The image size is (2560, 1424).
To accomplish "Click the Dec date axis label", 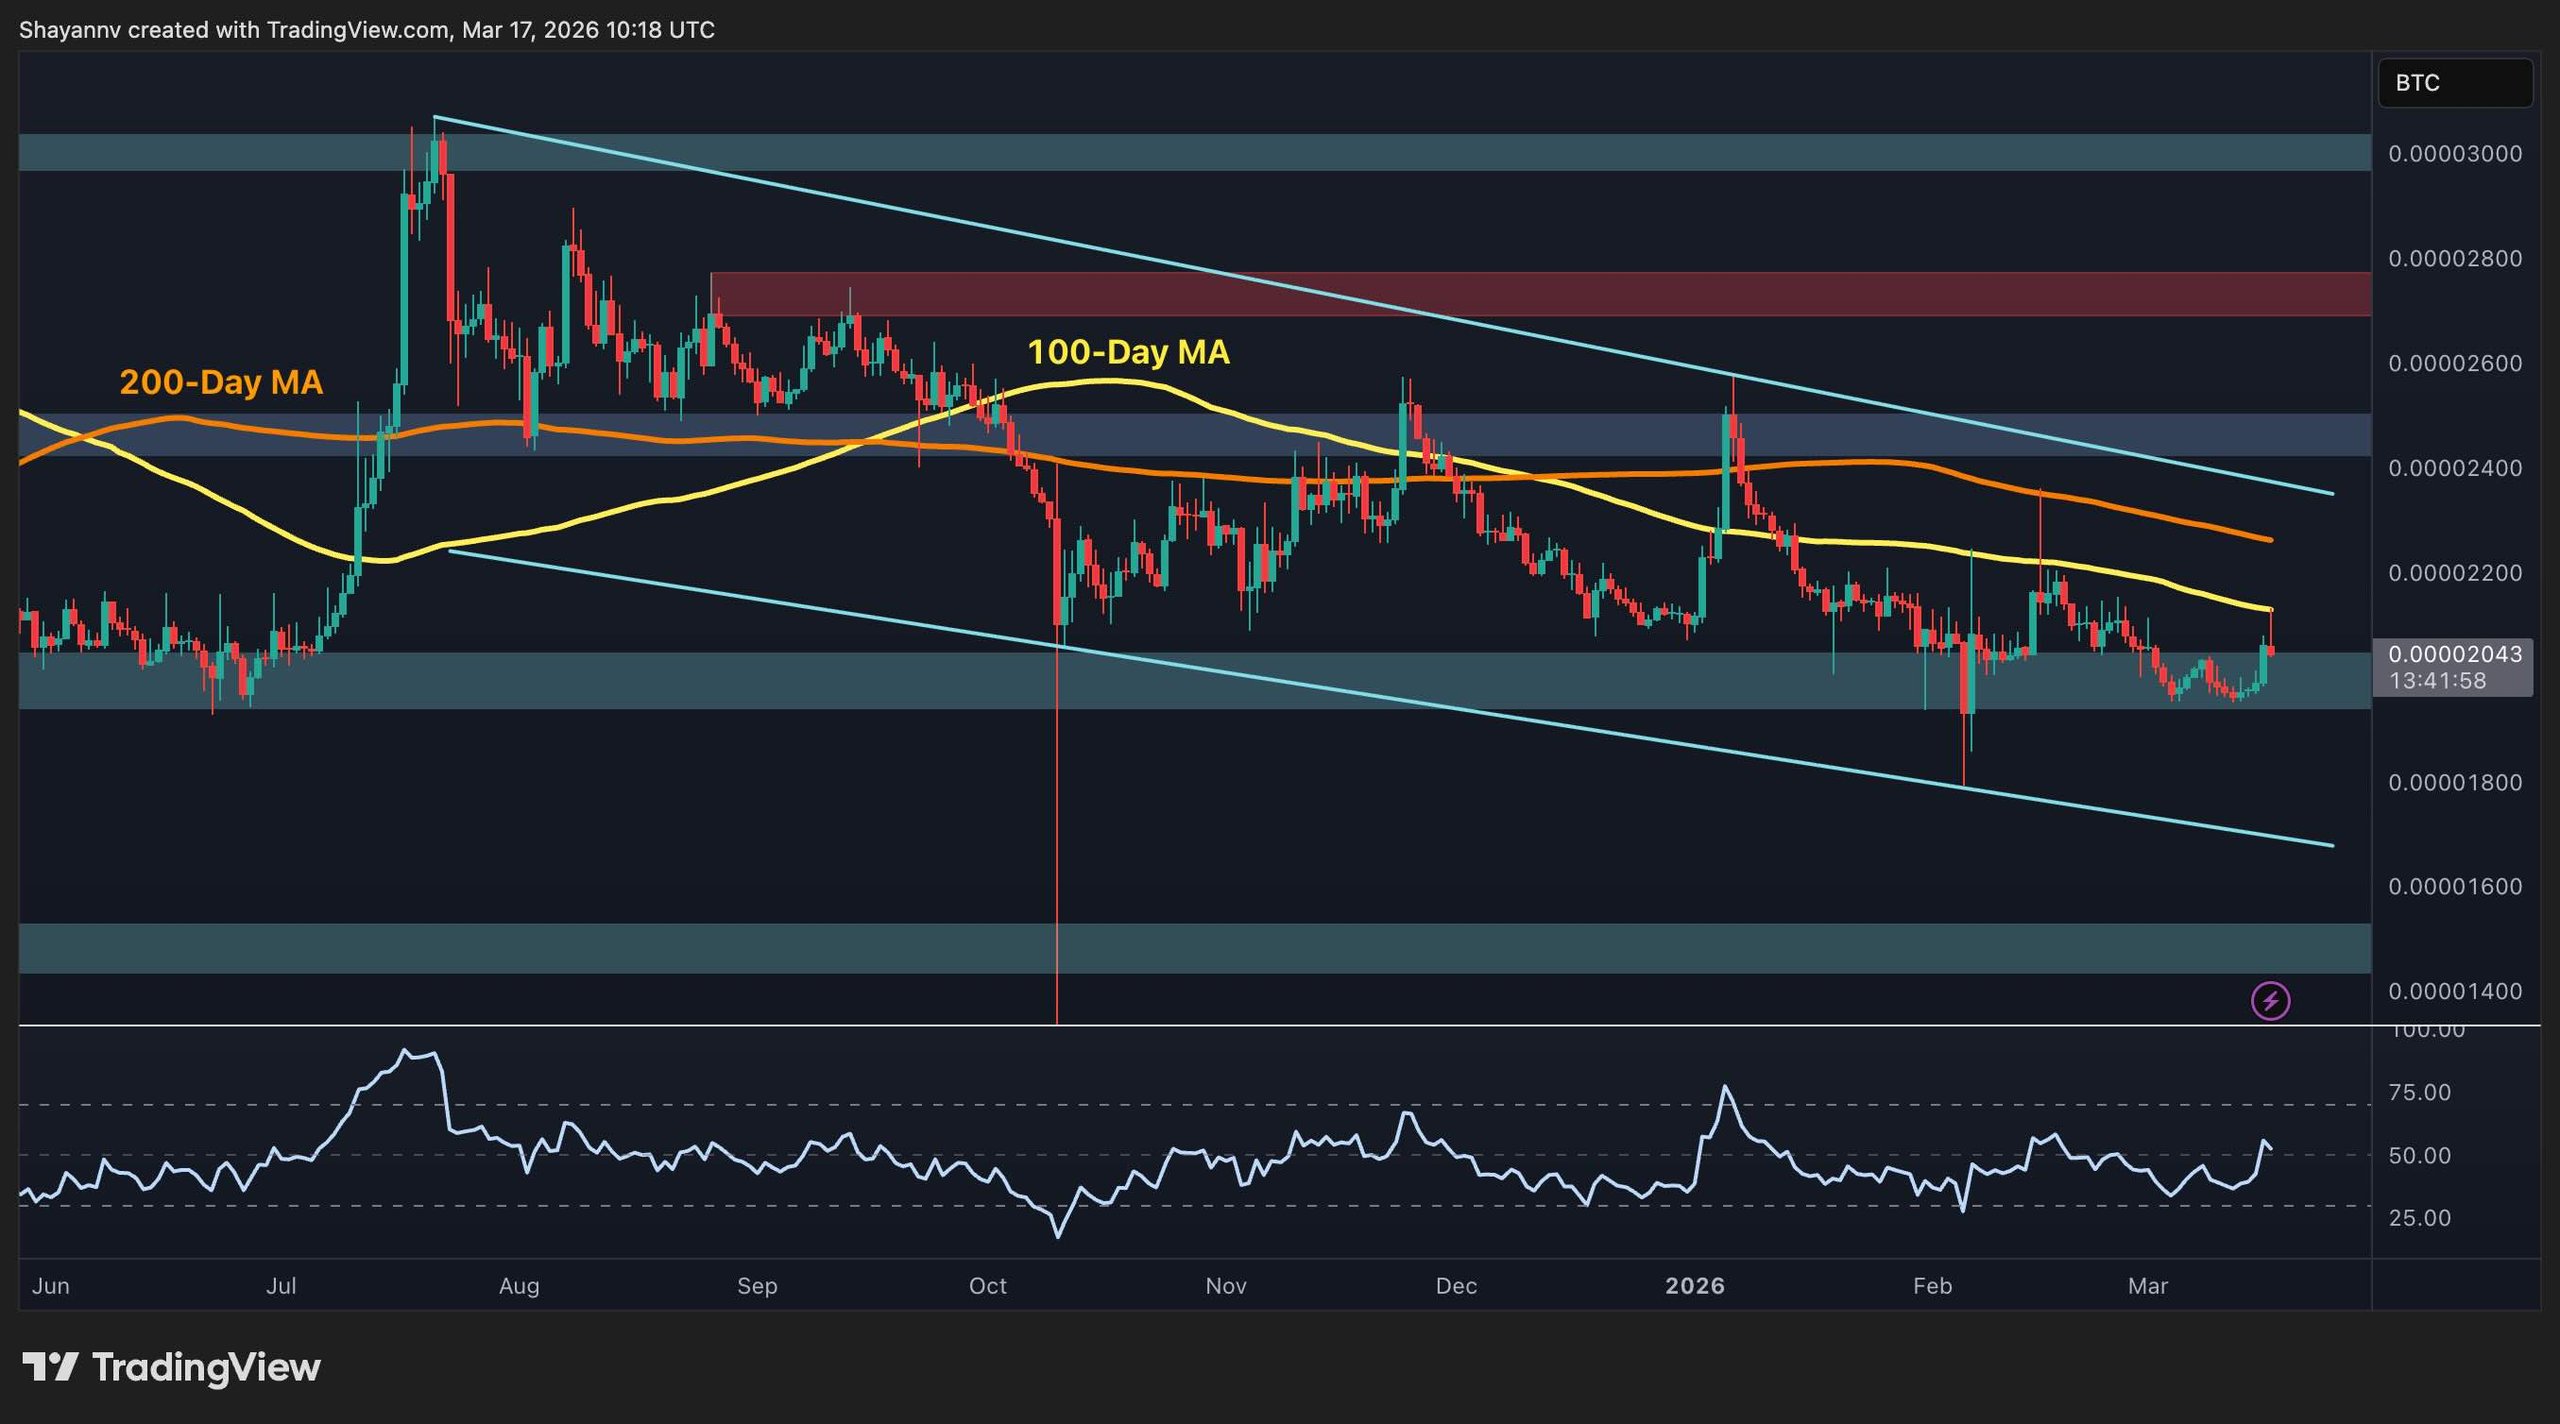I will [x=1455, y=1286].
